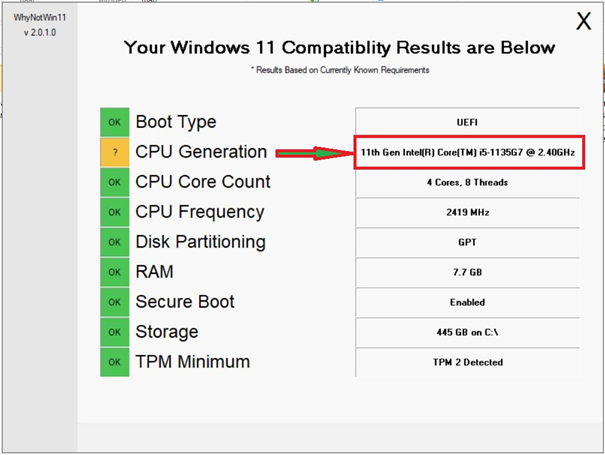The image size is (605, 455).
Task: Click the 7.7 GB result value
Action: click(467, 272)
